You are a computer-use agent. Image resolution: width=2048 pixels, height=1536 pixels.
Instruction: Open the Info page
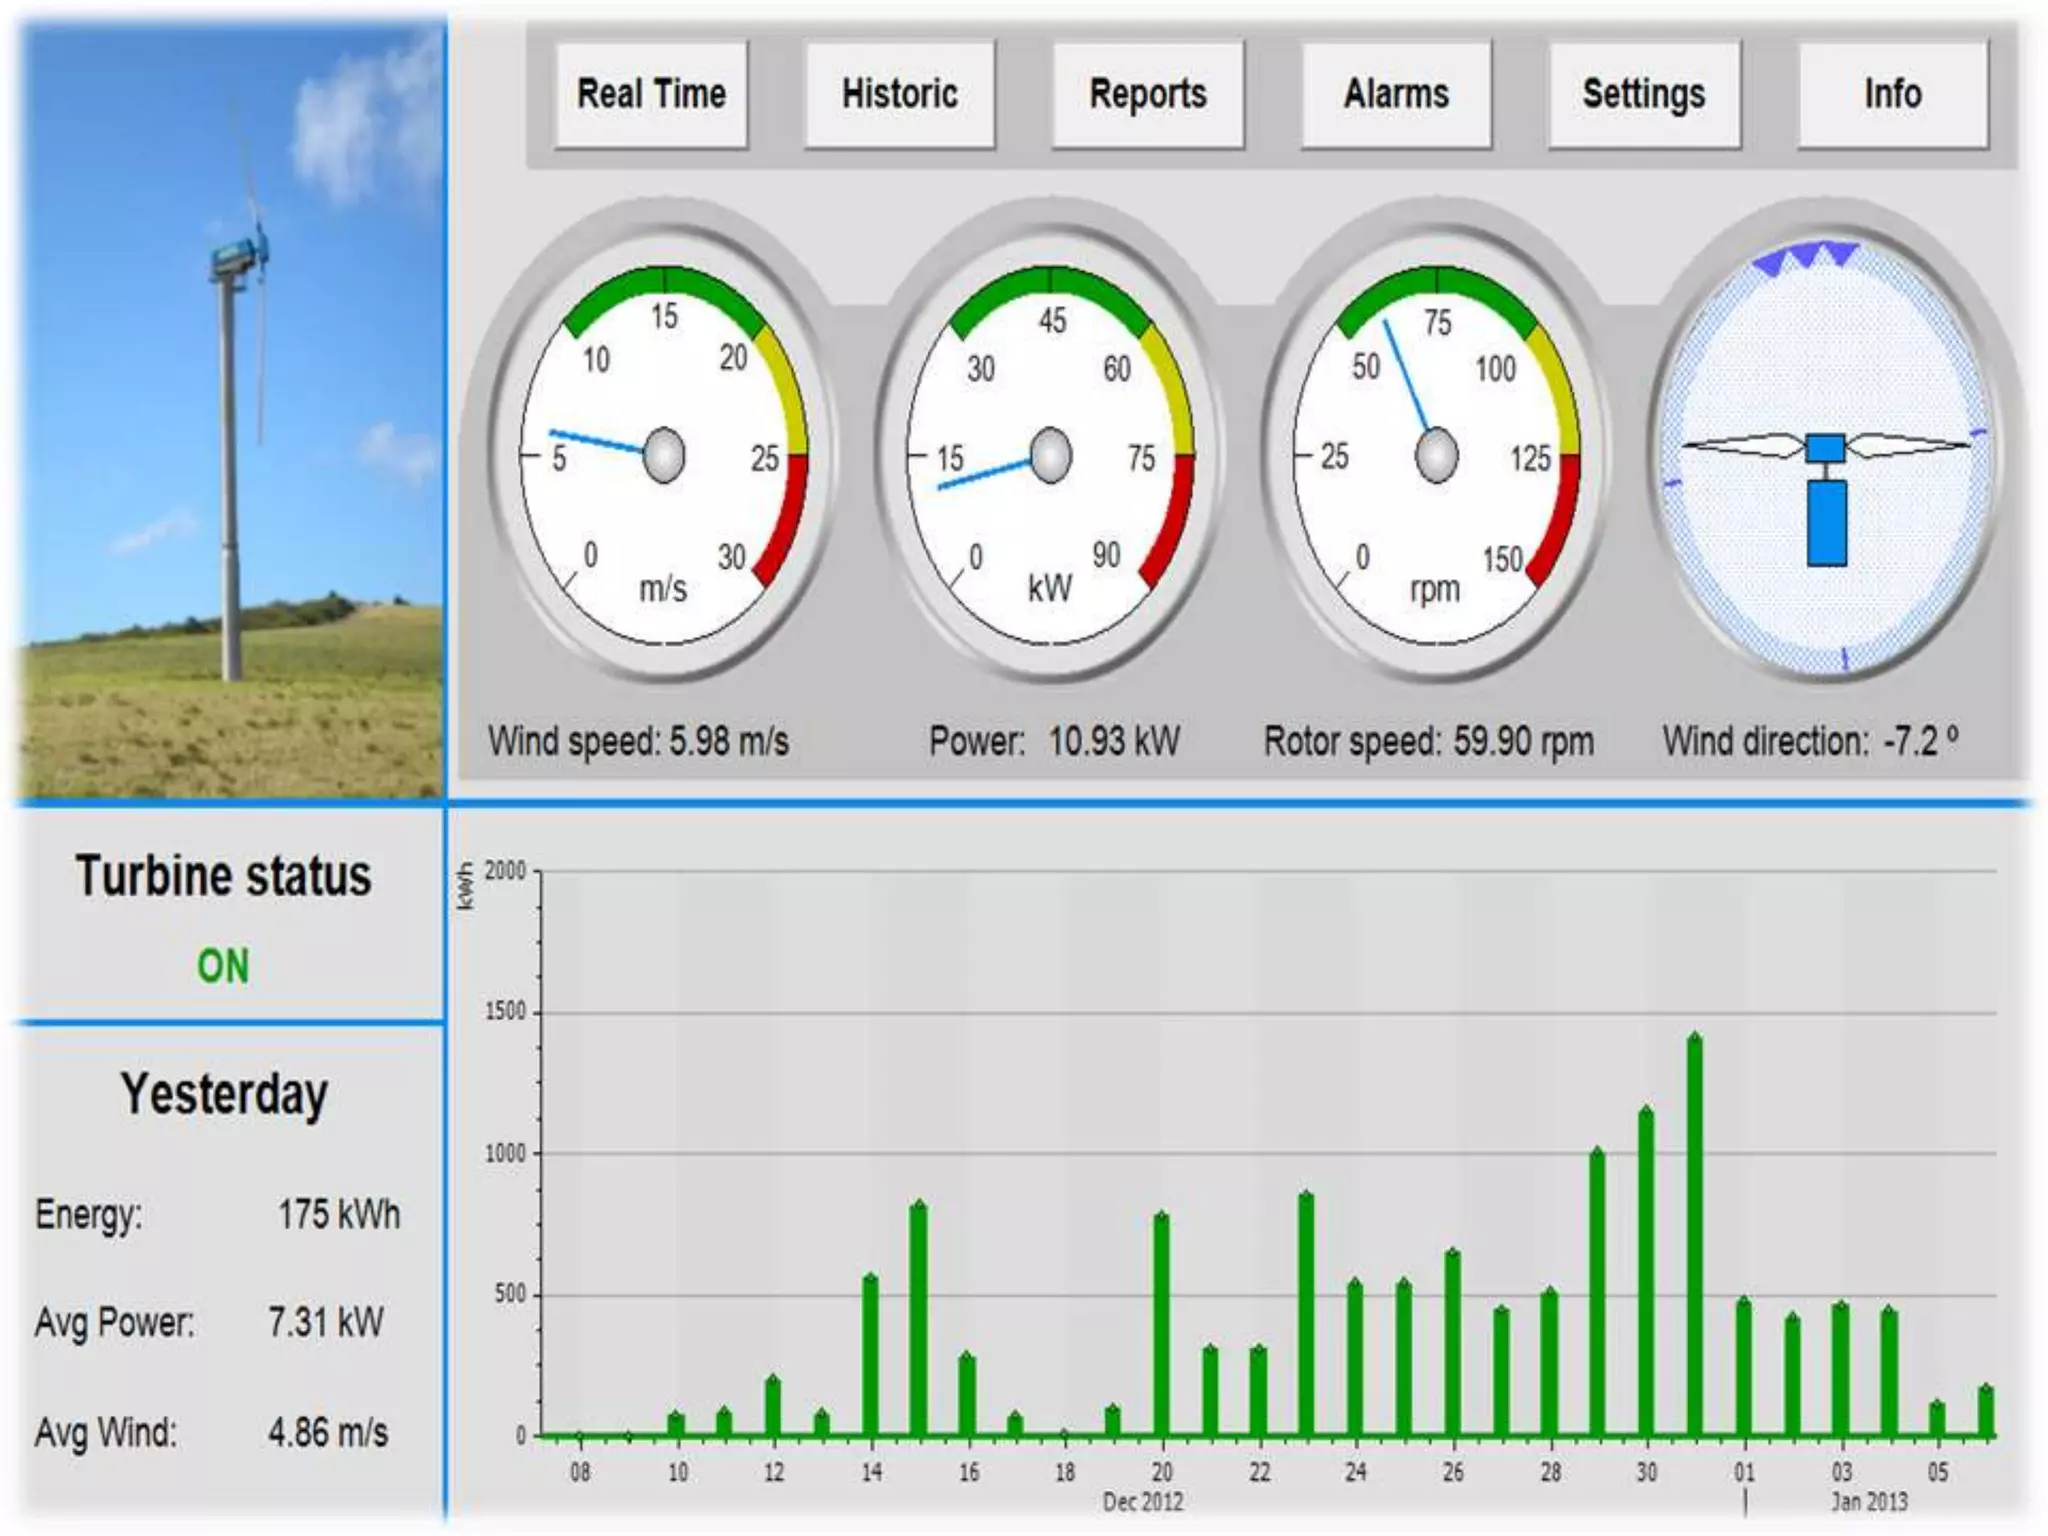(x=1891, y=95)
